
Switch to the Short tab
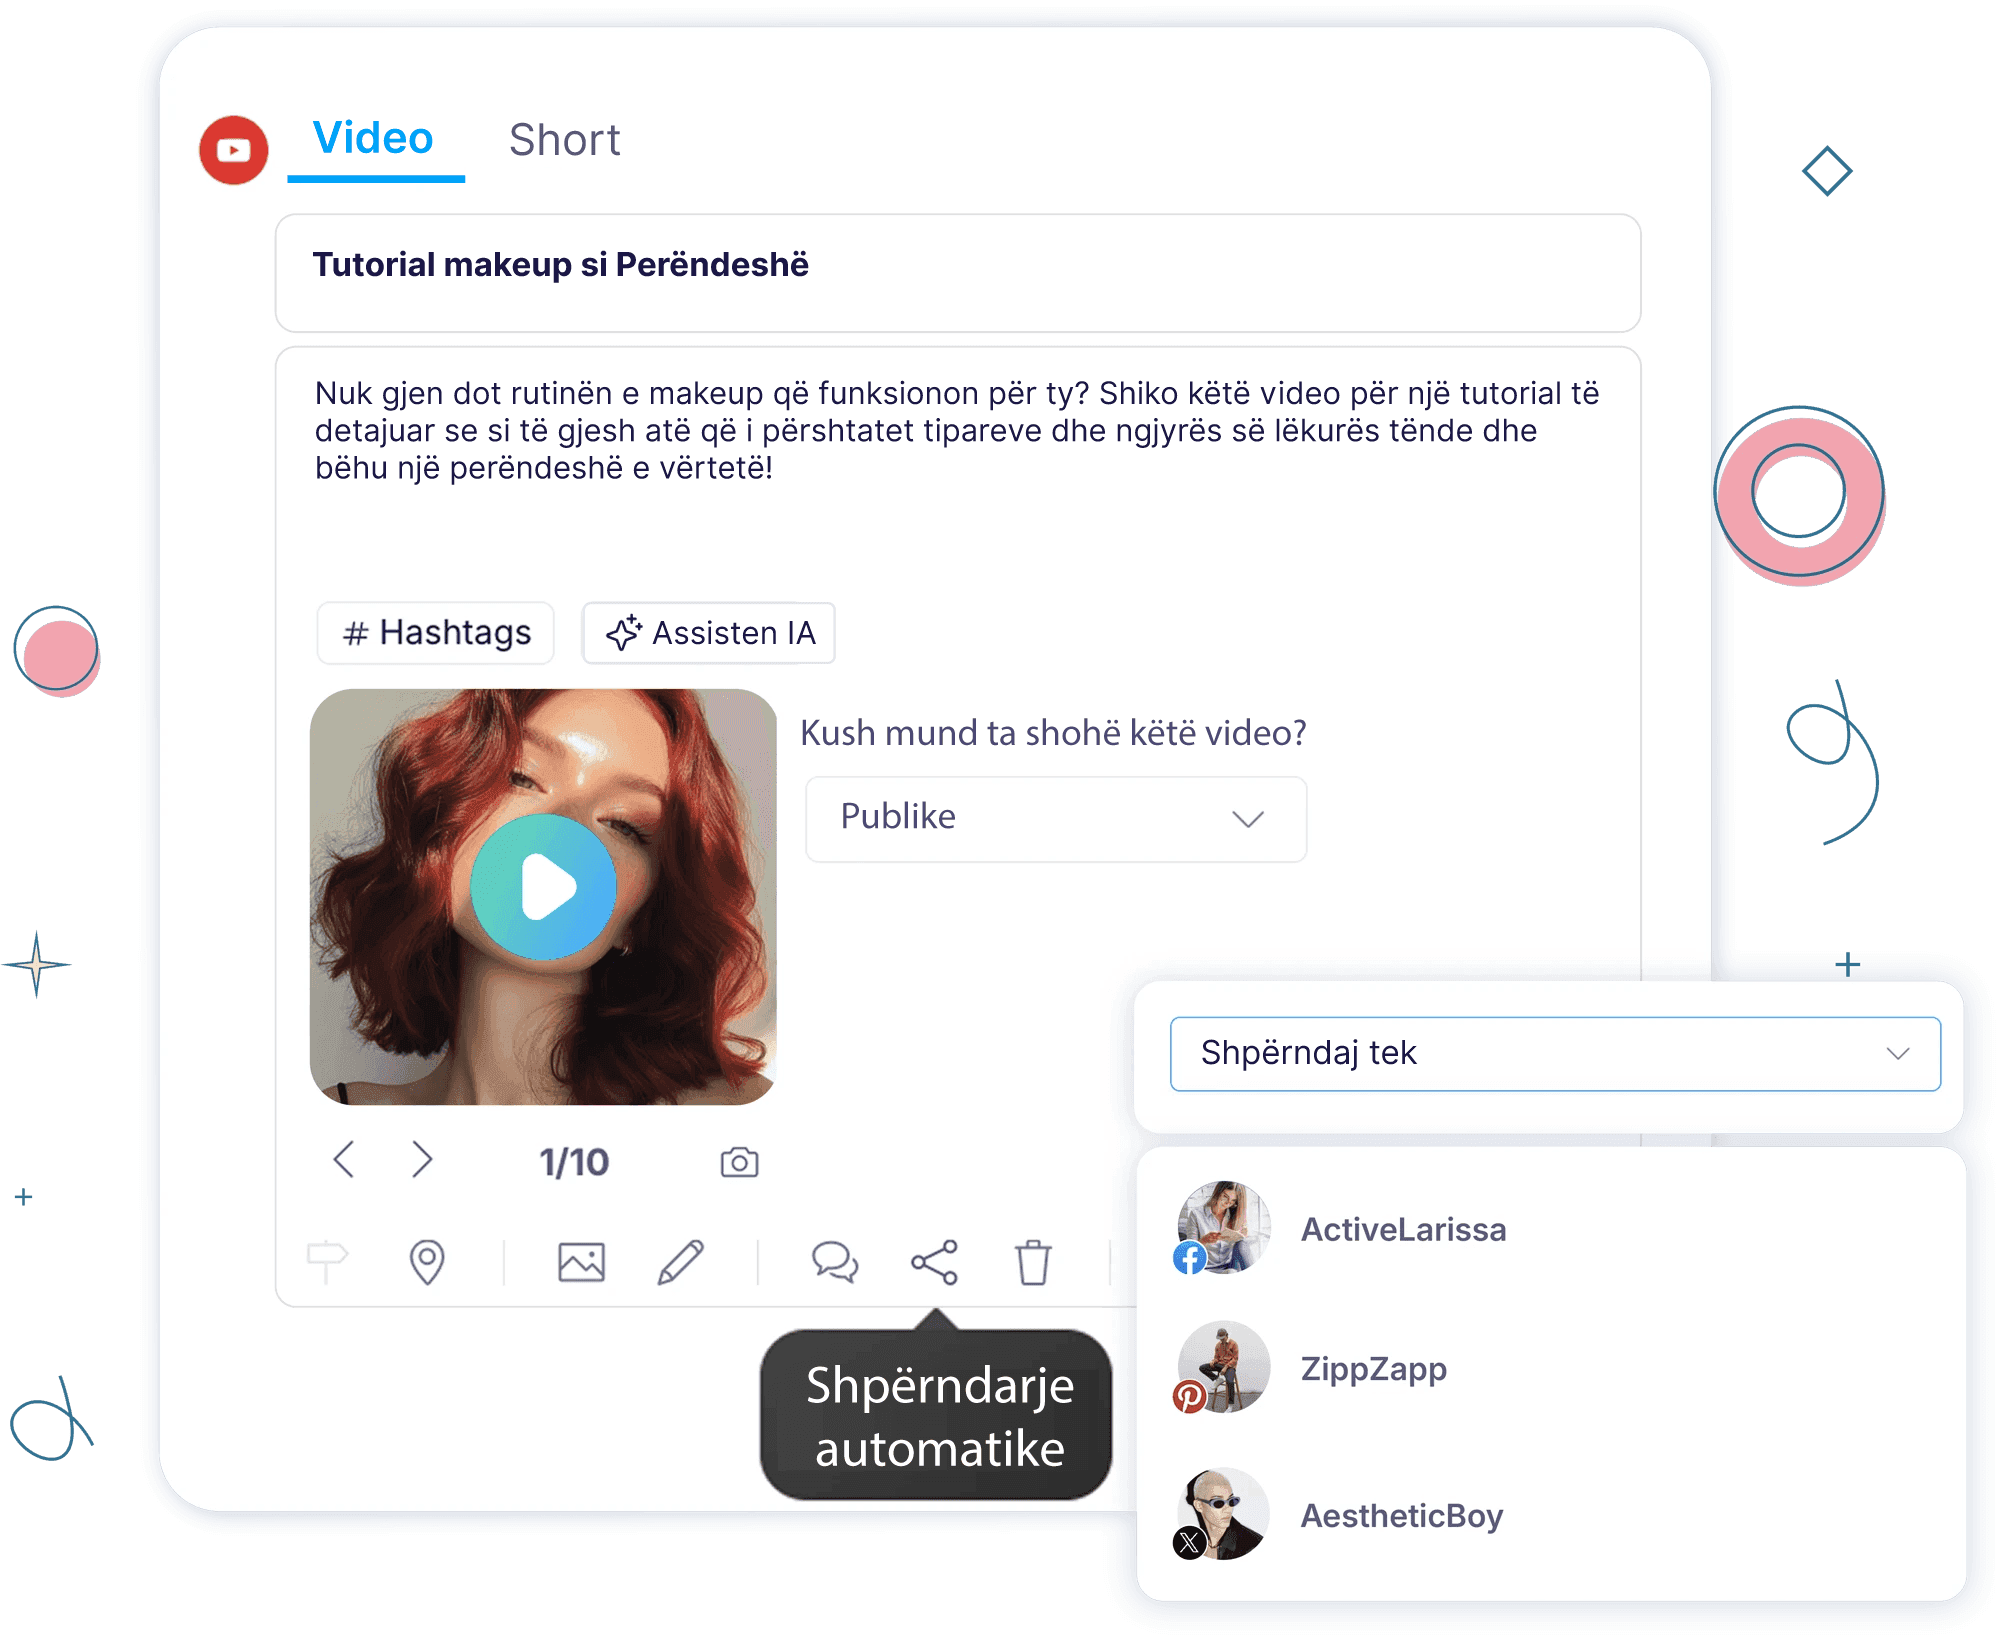tap(564, 140)
